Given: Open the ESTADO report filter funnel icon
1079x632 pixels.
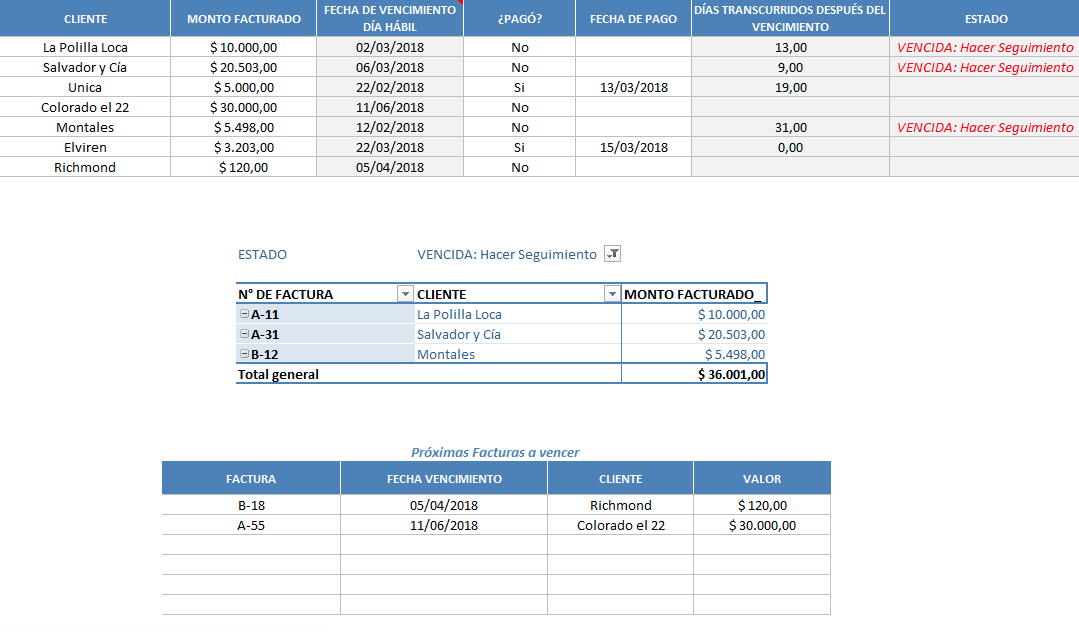Looking at the screenshot, I should [x=614, y=254].
